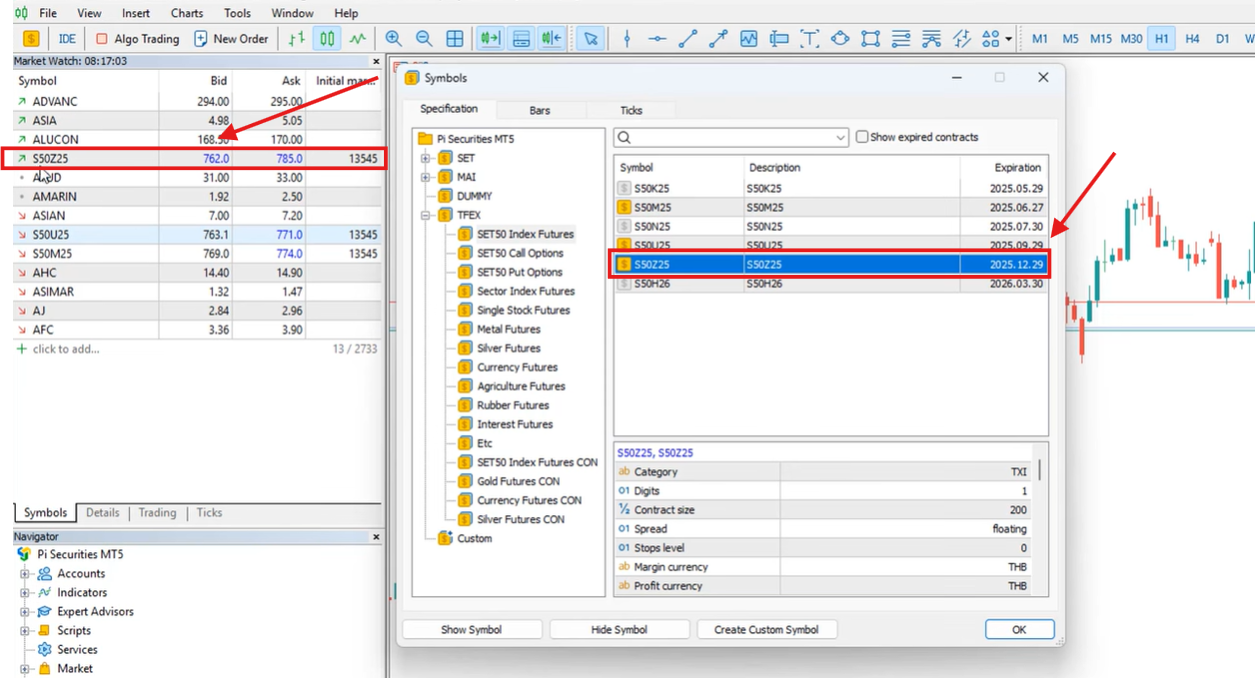Close the Market Watch panel
The width and height of the screenshot is (1255, 678).
[x=376, y=61]
